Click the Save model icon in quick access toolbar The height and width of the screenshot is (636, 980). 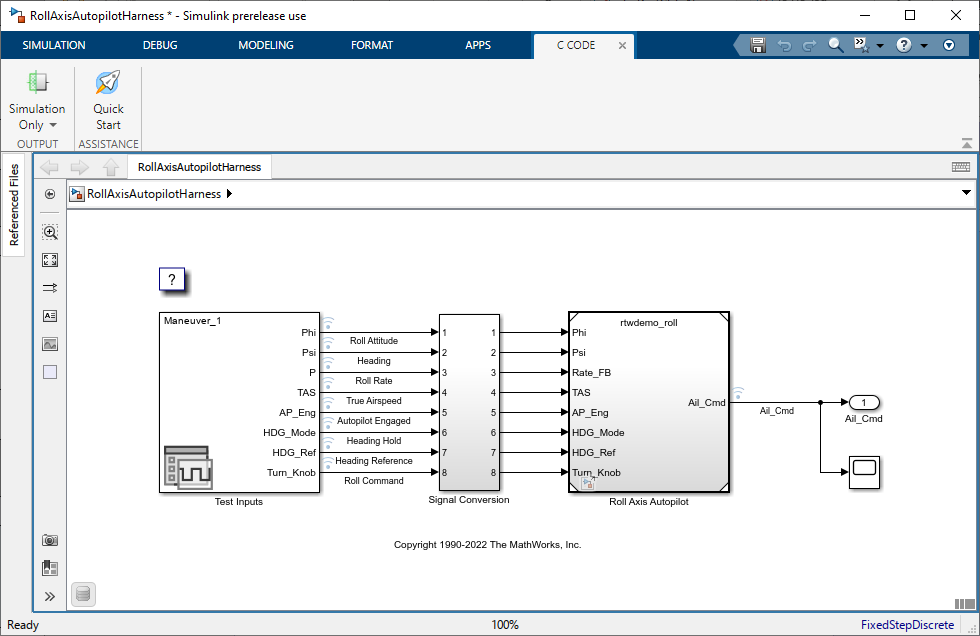tap(757, 45)
